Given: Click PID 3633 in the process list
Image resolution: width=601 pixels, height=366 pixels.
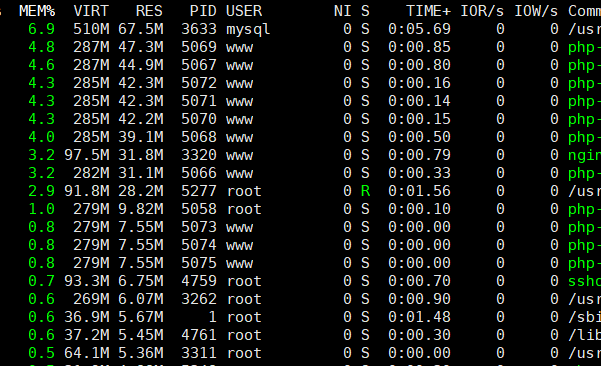Looking at the screenshot, I should tap(199, 29).
